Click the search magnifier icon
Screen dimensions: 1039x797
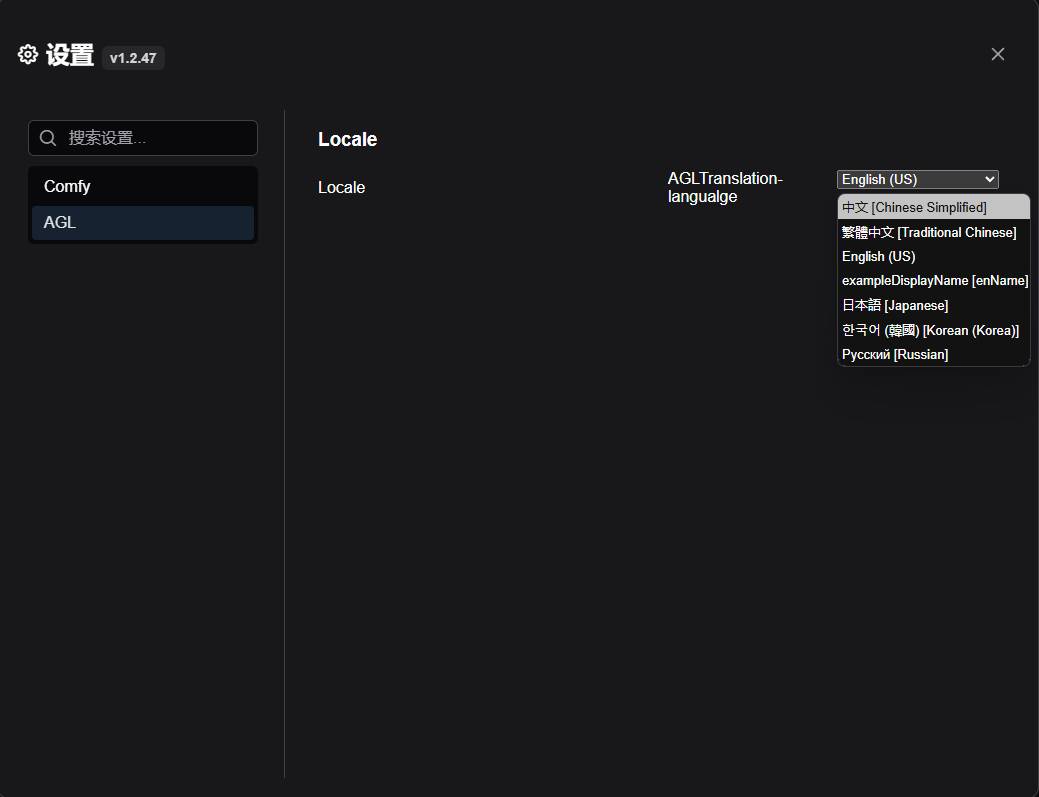48,138
